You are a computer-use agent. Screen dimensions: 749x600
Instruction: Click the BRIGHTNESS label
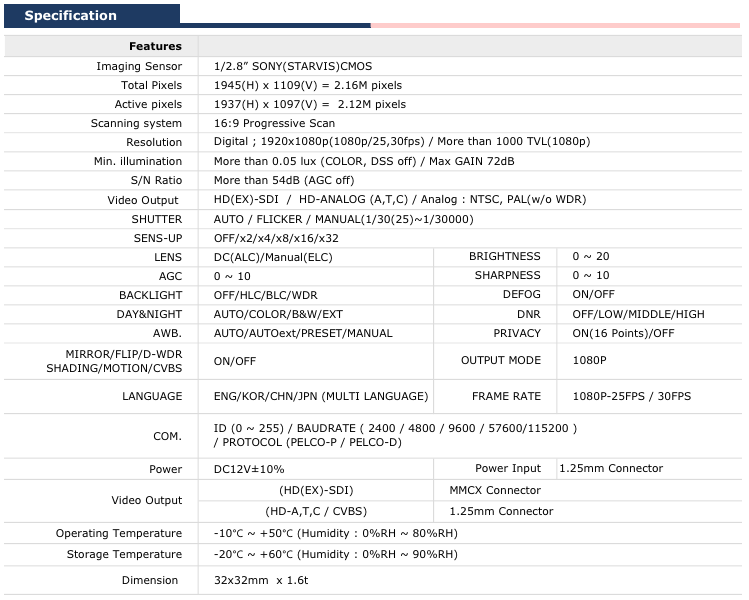click(504, 257)
